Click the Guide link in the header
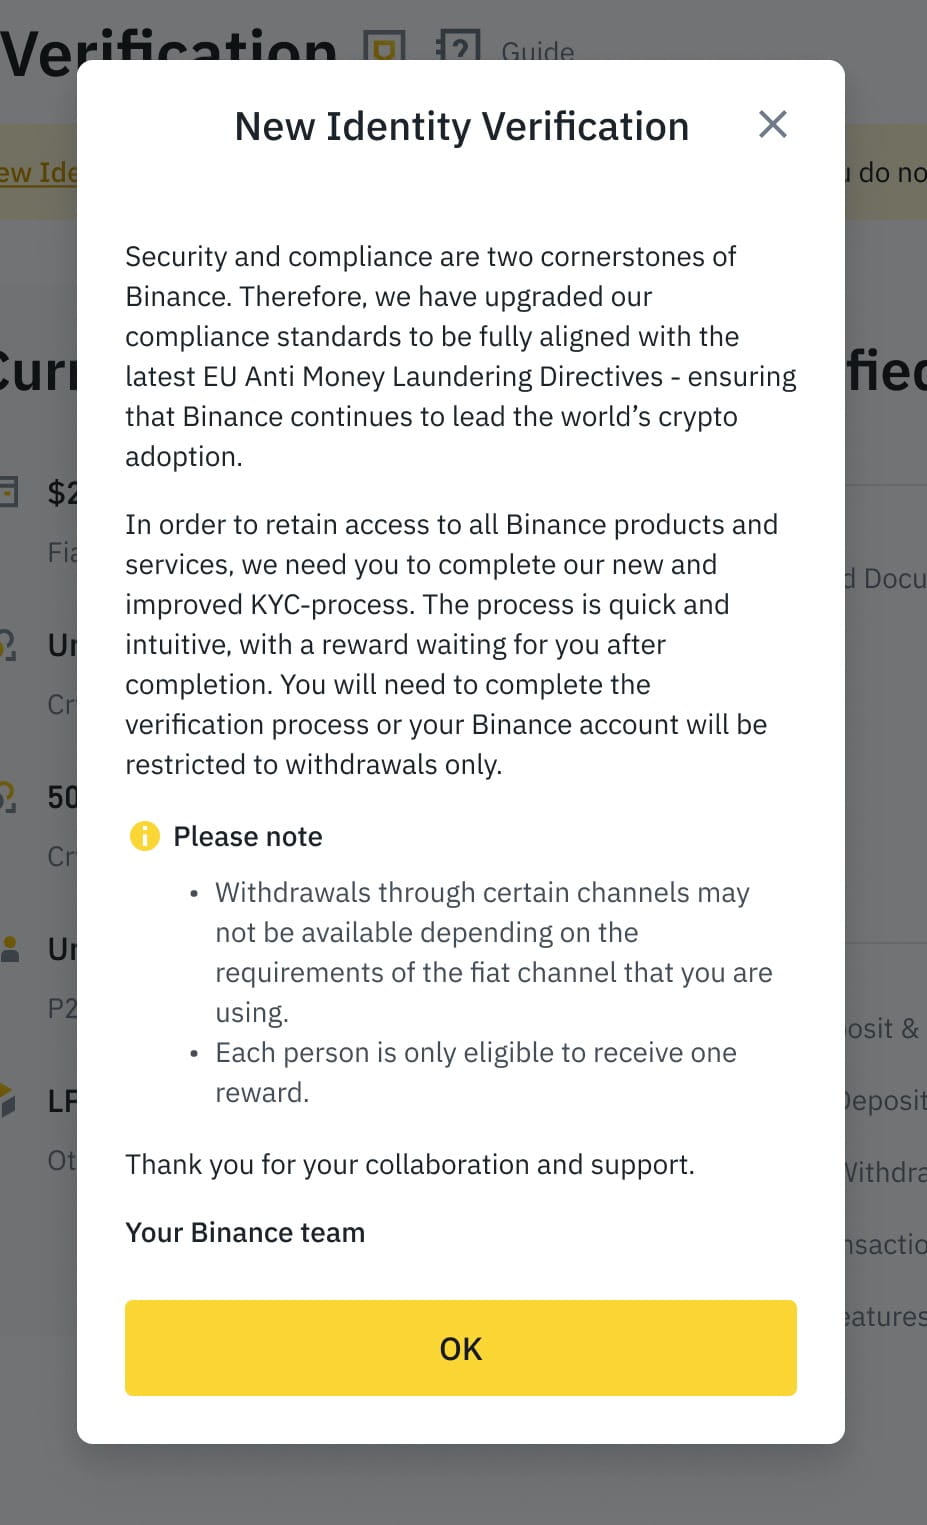The width and height of the screenshot is (927, 1525). (538, 50)
